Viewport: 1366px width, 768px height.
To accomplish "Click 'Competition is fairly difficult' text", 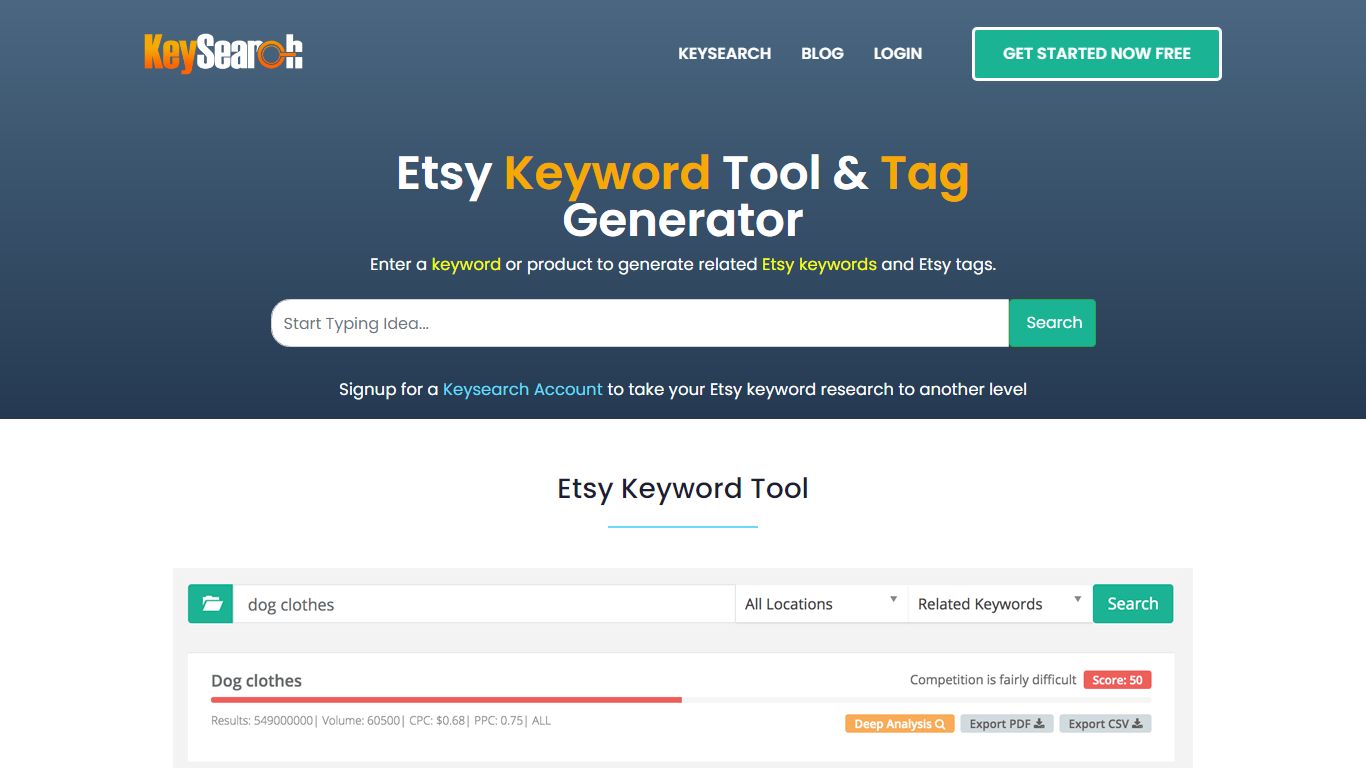I will tap(993, 680).
